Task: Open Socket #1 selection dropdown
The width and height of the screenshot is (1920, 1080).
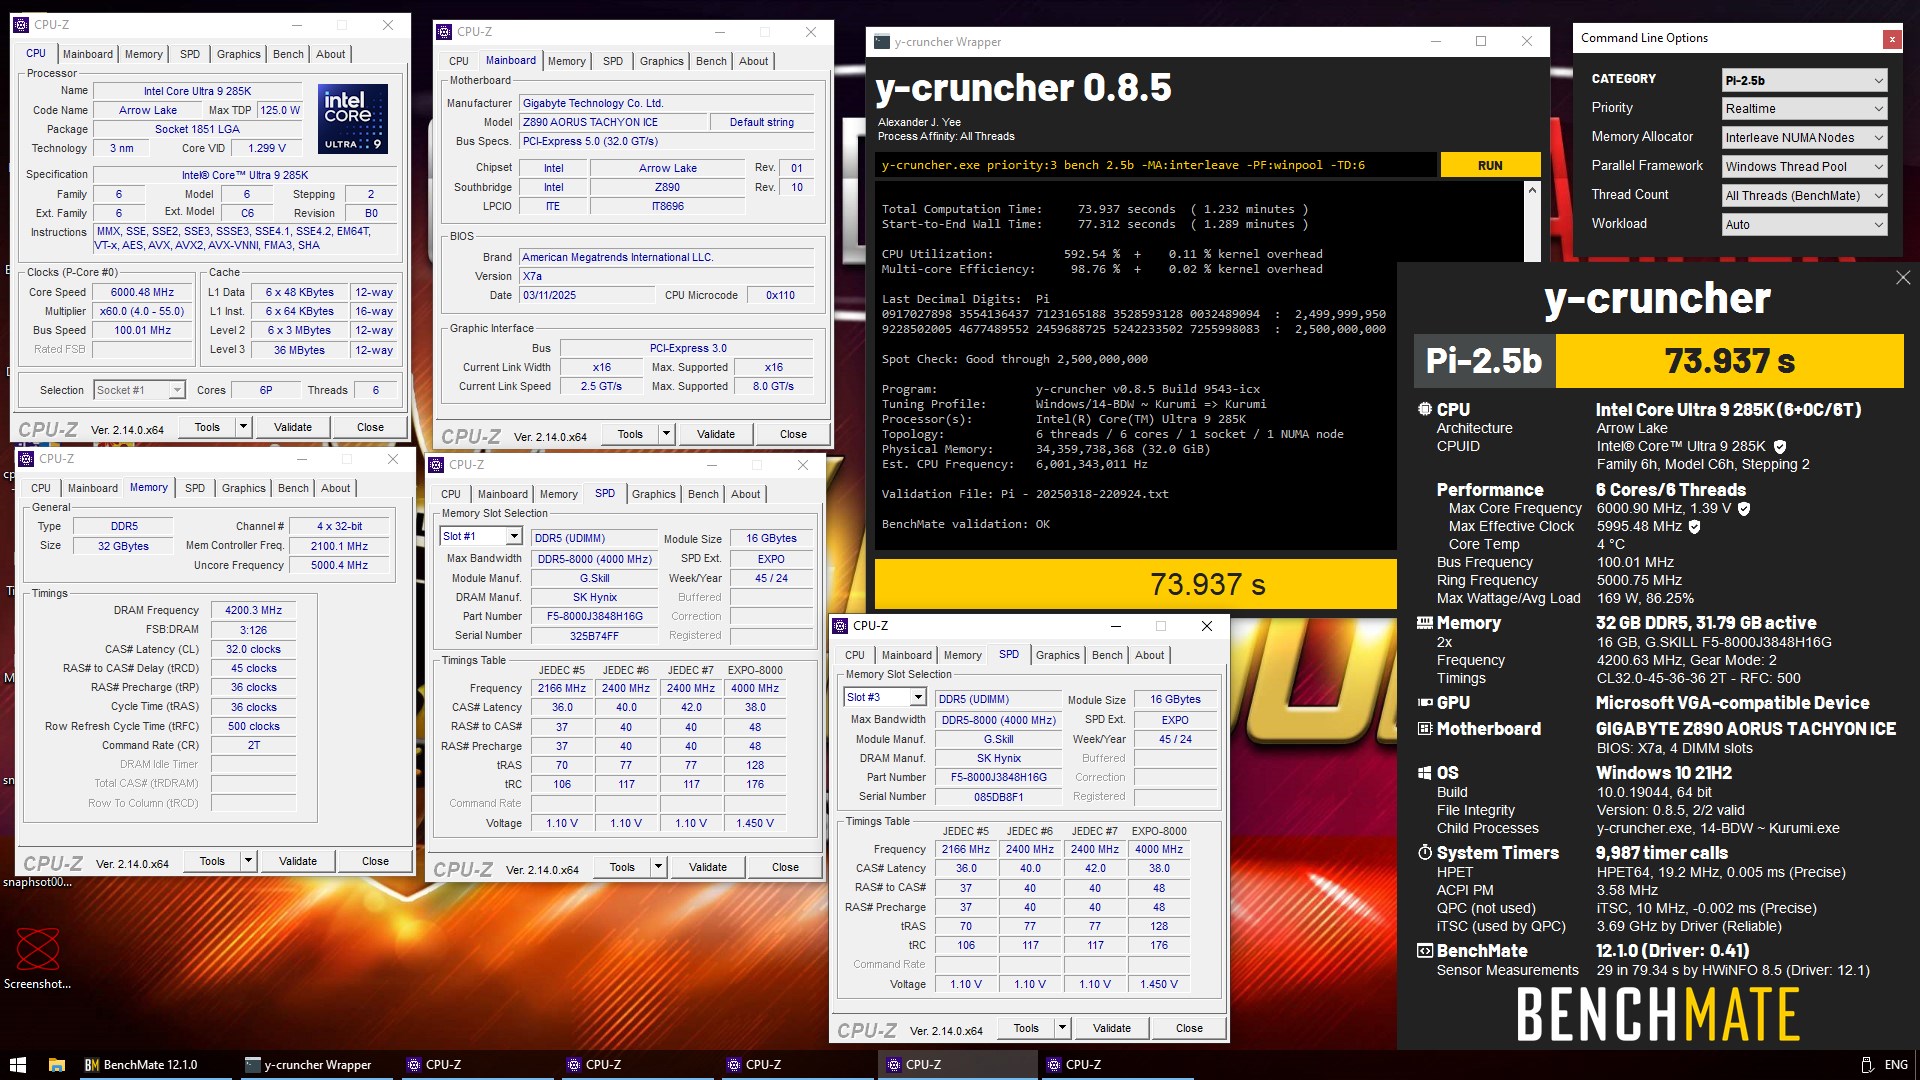Action: pyautogui.click(x=140, y=390)
